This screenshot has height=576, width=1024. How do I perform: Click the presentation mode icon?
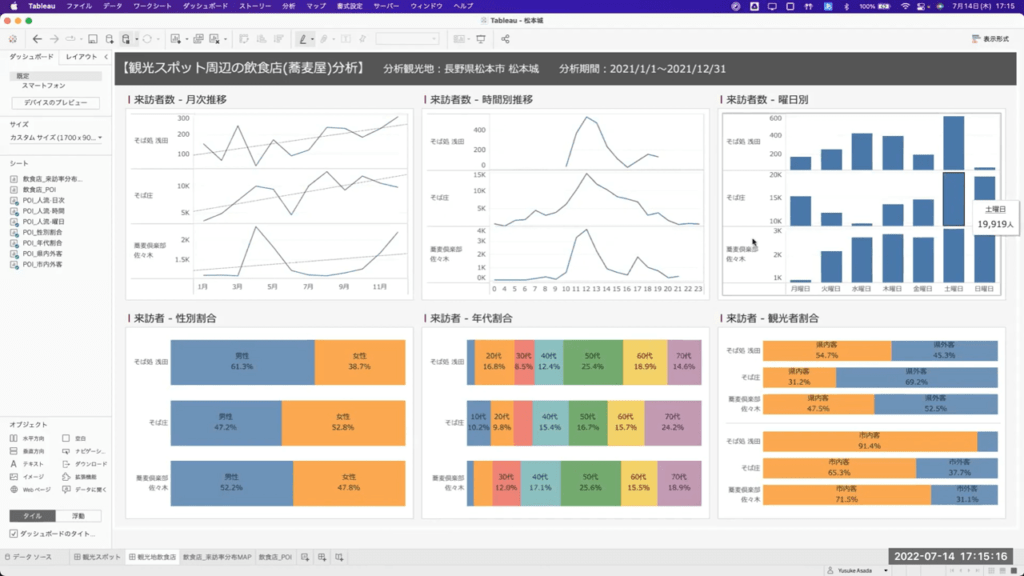(x=481, y=39)
